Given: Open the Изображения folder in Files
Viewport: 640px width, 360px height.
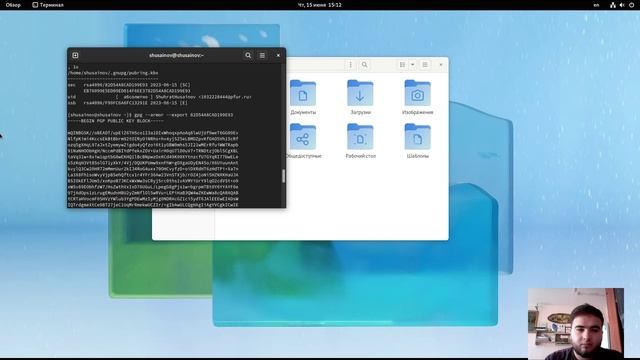Looking at the screenshot, I should tap(417, 98).
